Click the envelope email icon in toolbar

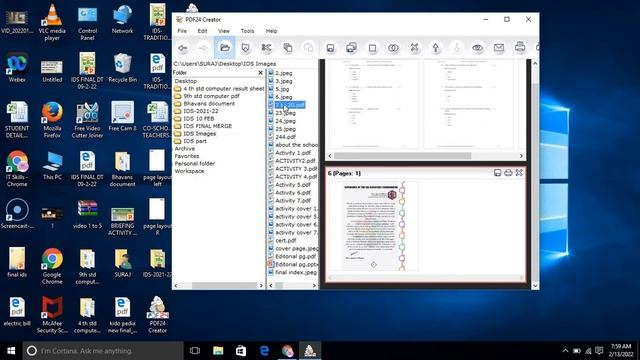pos(499,48)
